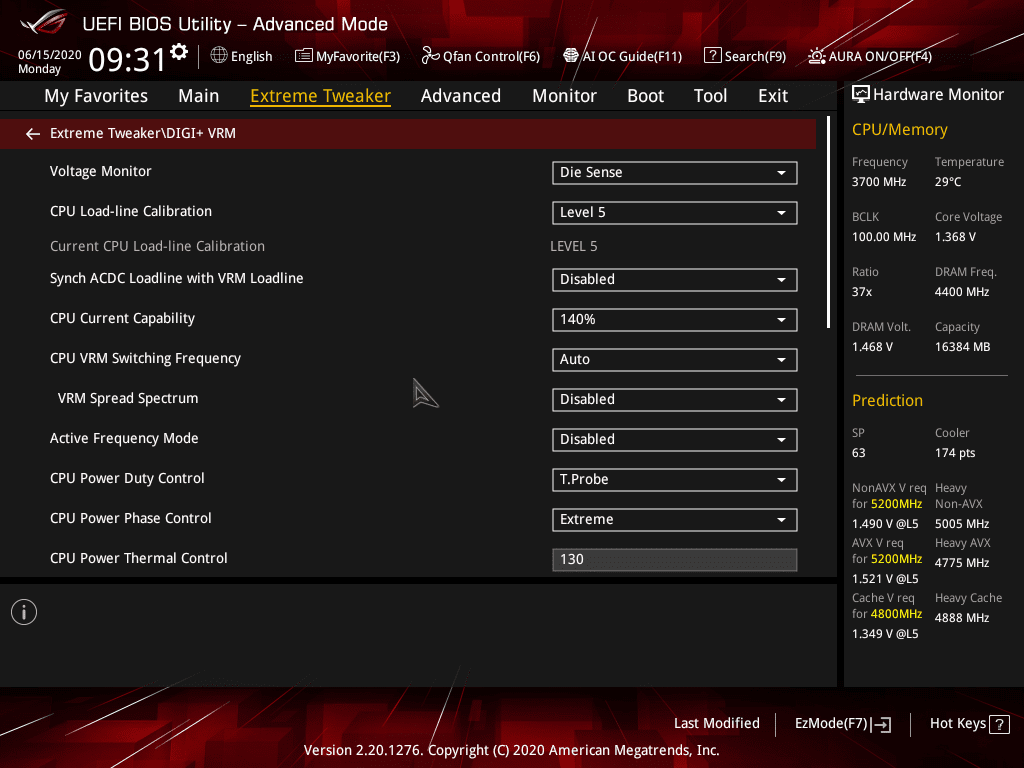Image resolution: width=1024 pixels, height=768 pixels.
Task: Click the LEVEL 5 current value
Action: tap(573, 246)
